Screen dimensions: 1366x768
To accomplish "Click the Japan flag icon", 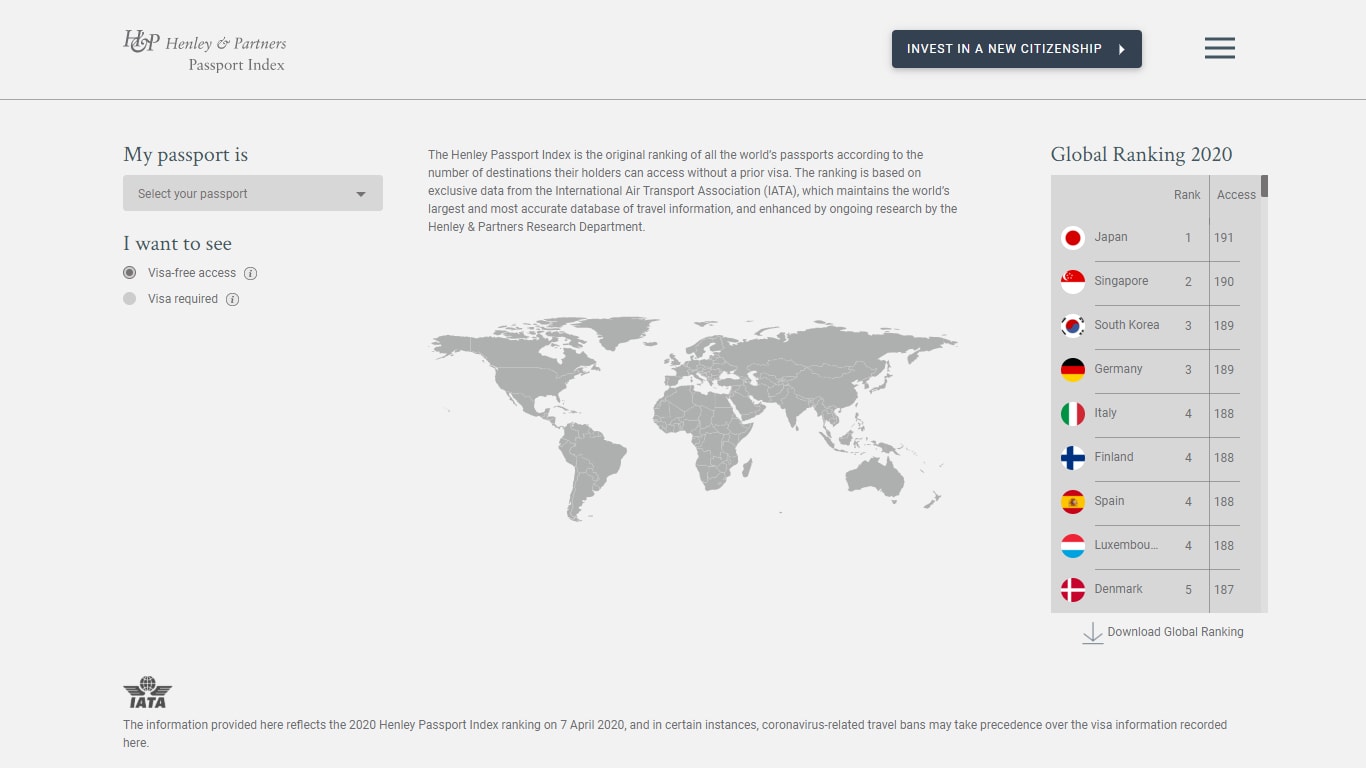I will [x=1072, y=238].
